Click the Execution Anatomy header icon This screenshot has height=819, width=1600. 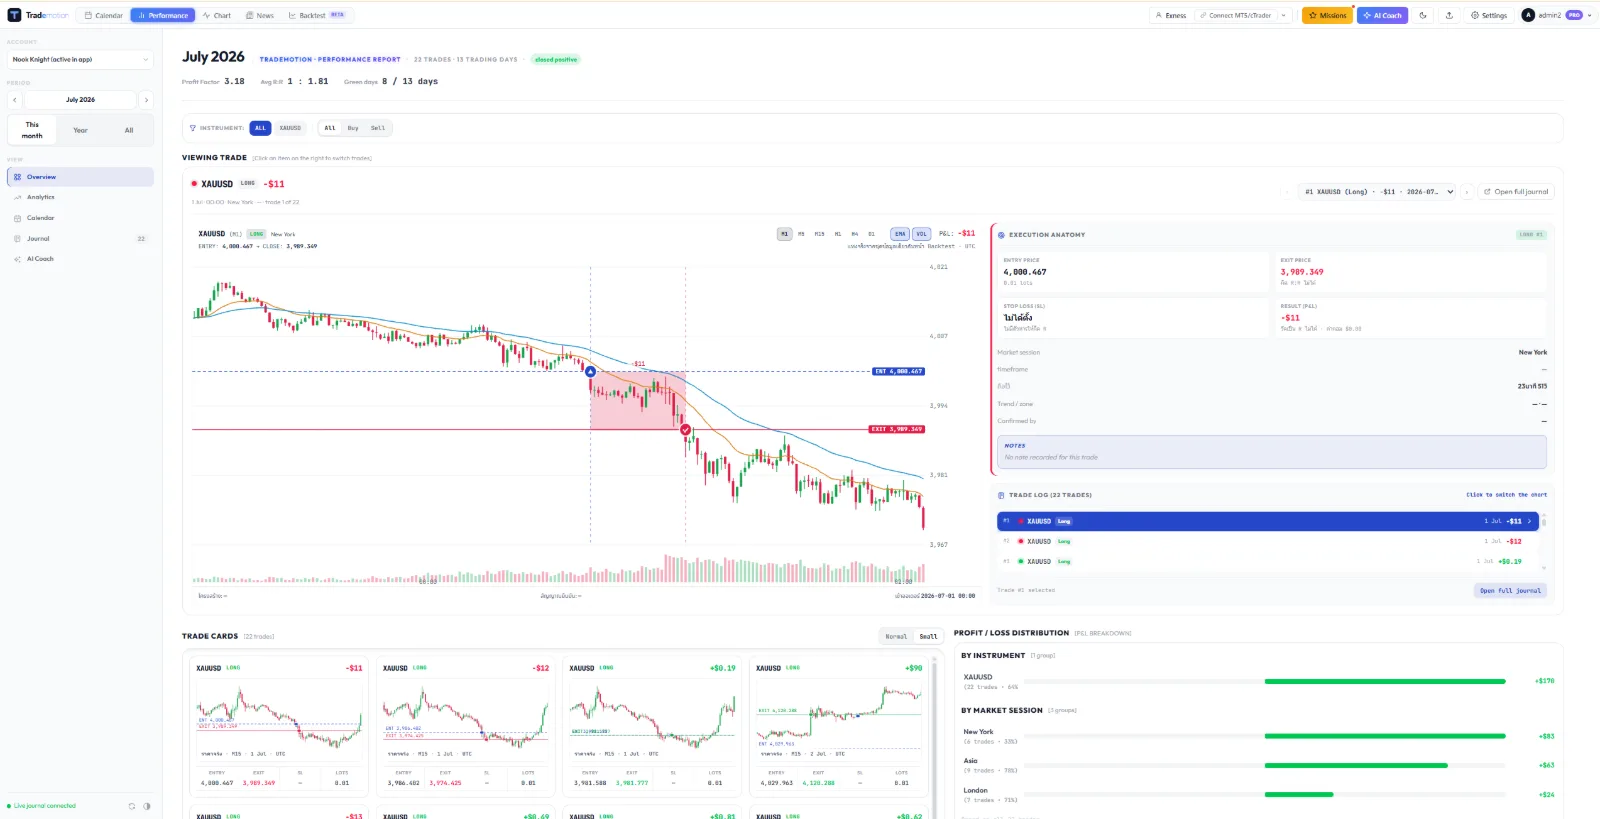click(1001, 235)
